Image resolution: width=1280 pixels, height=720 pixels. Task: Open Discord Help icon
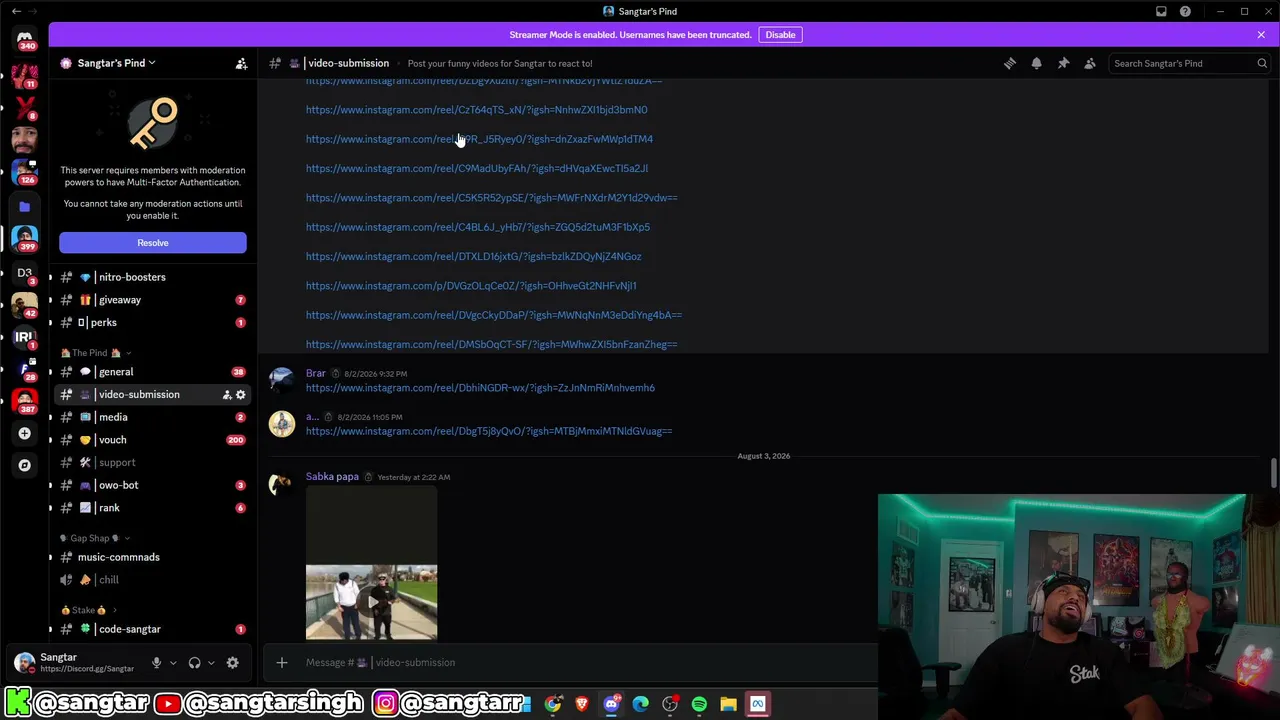click(1185, 11)
